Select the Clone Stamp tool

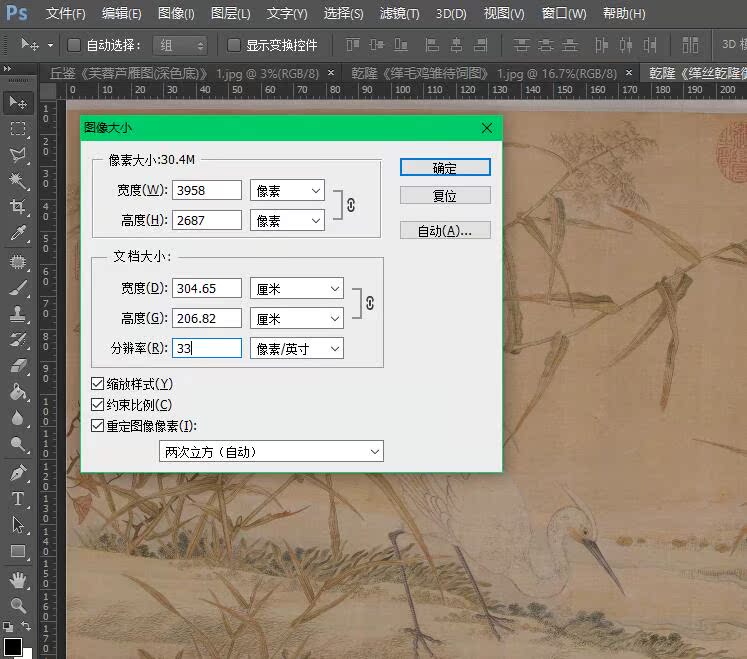18,314
